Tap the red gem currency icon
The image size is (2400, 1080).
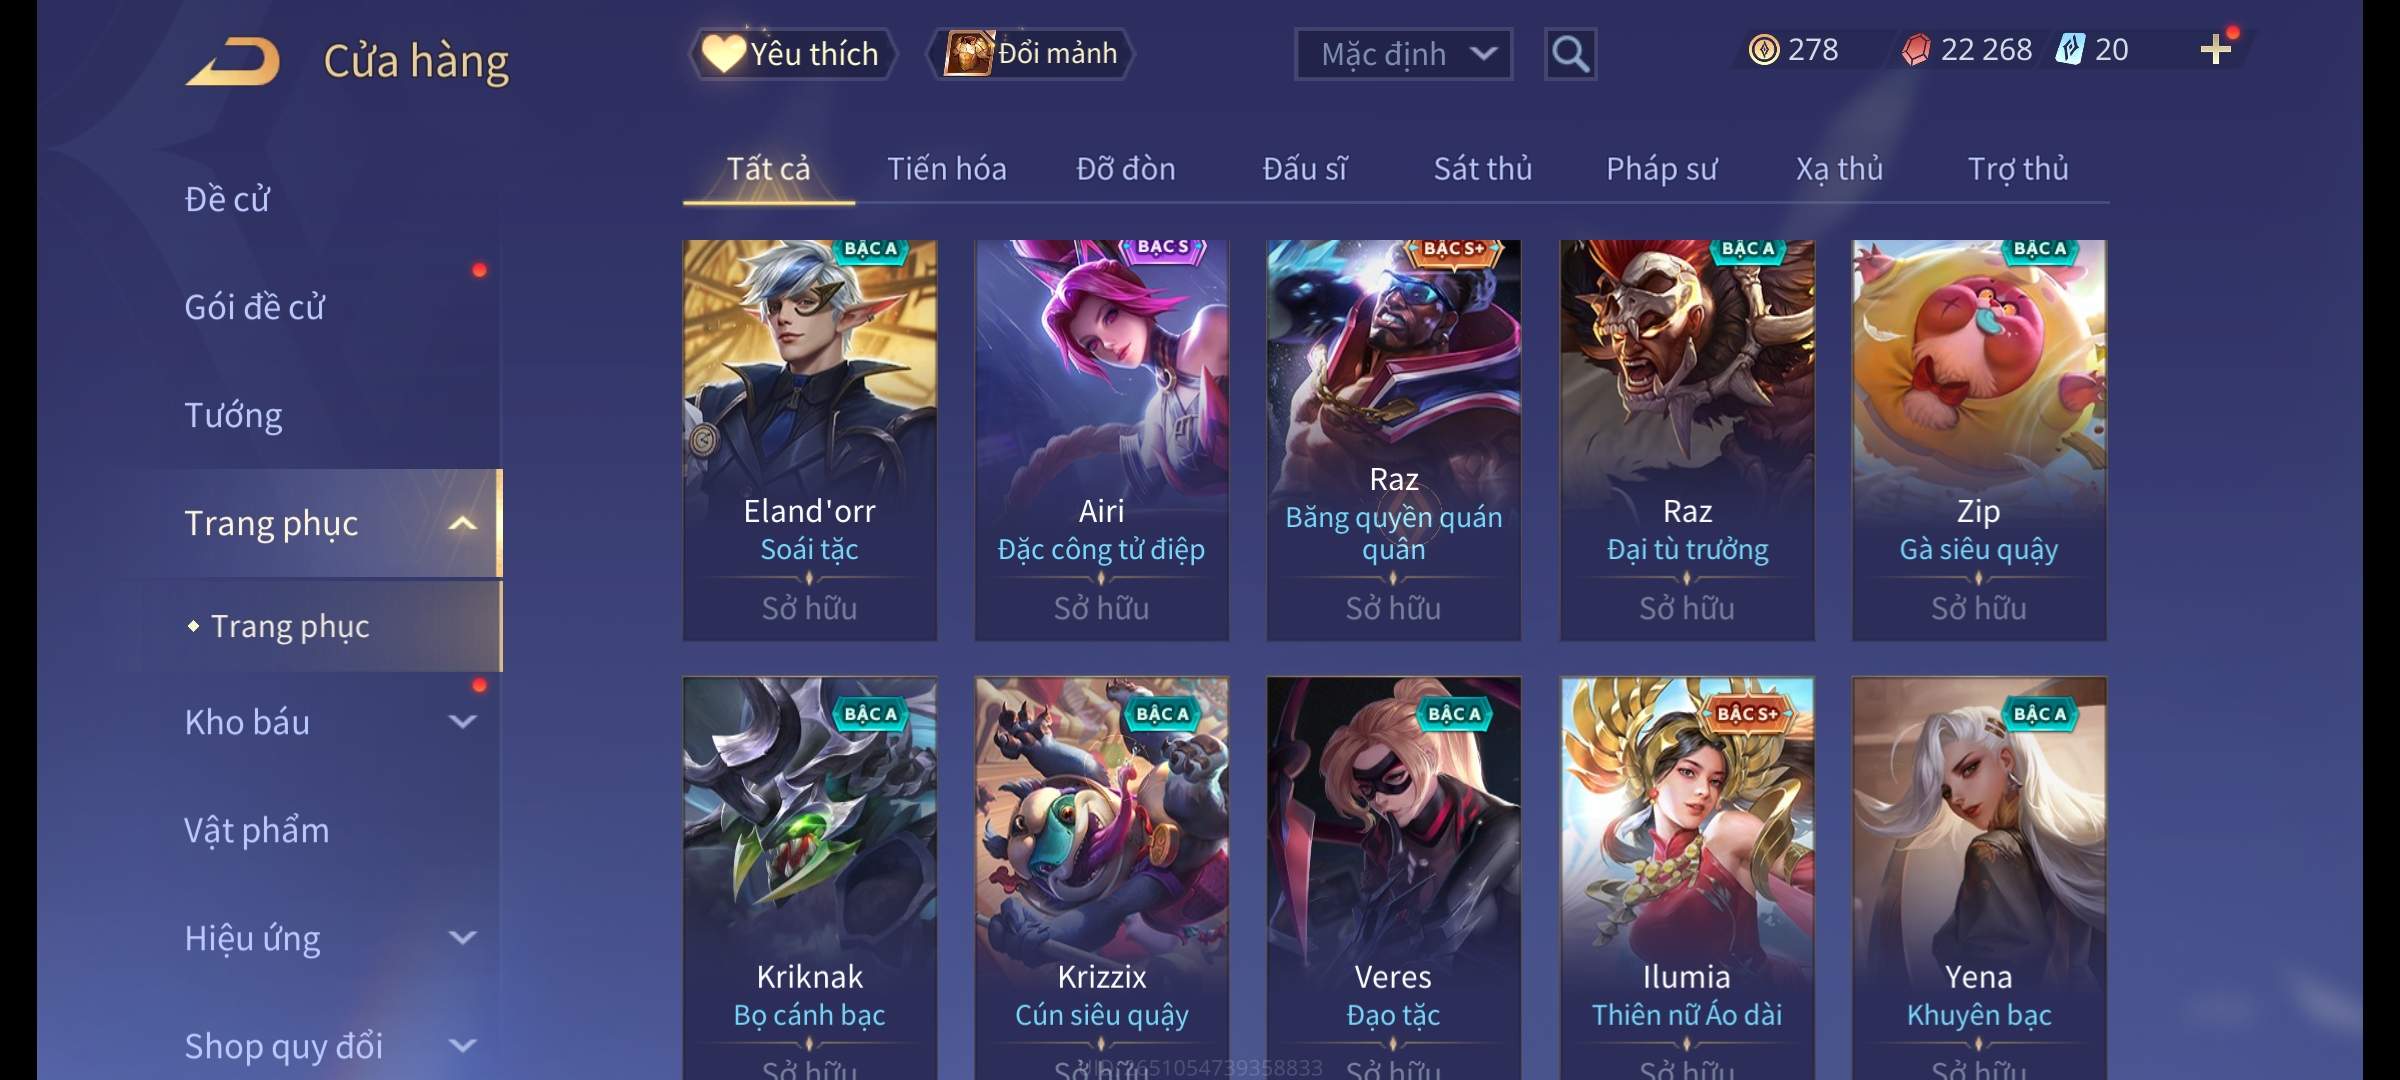1915,50
